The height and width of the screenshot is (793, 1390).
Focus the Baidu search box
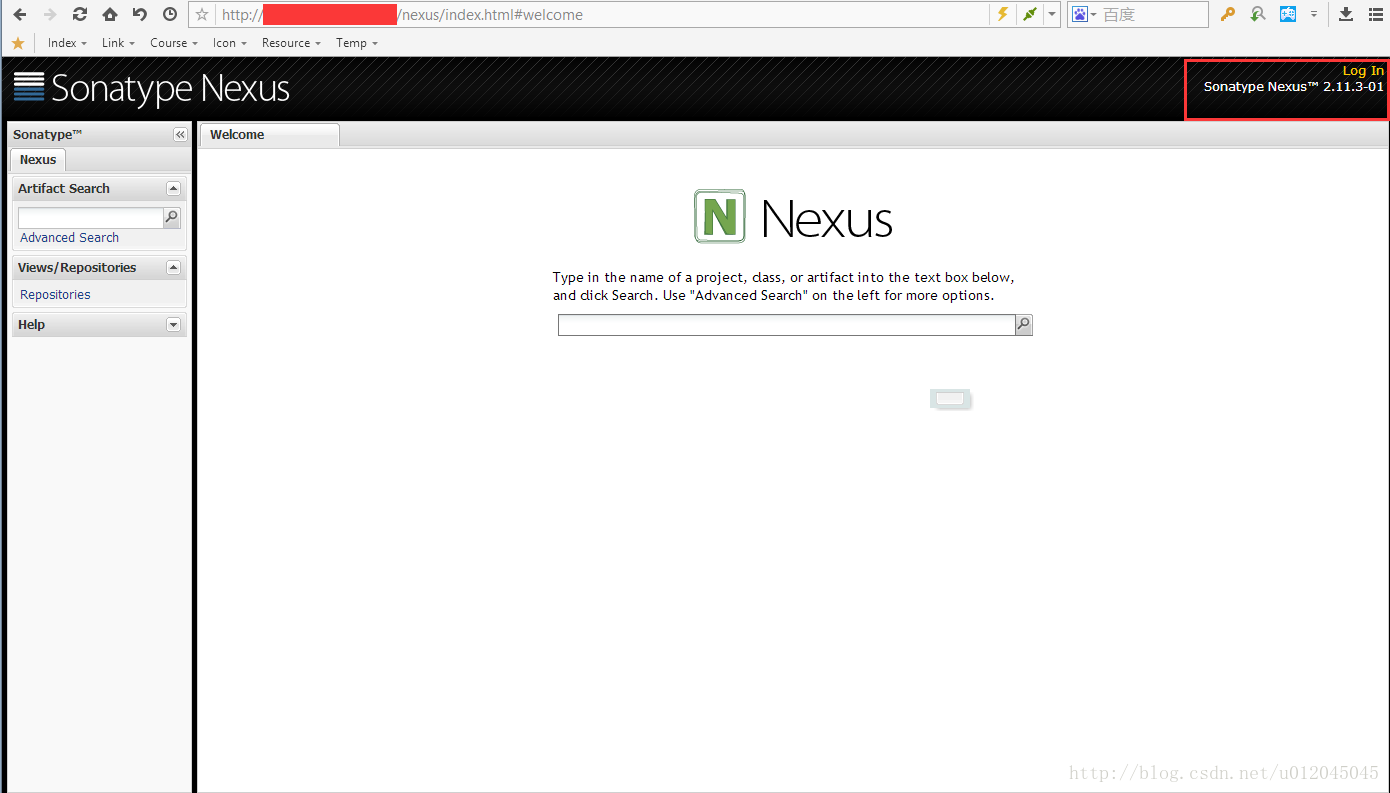(x=1154, y=14)
